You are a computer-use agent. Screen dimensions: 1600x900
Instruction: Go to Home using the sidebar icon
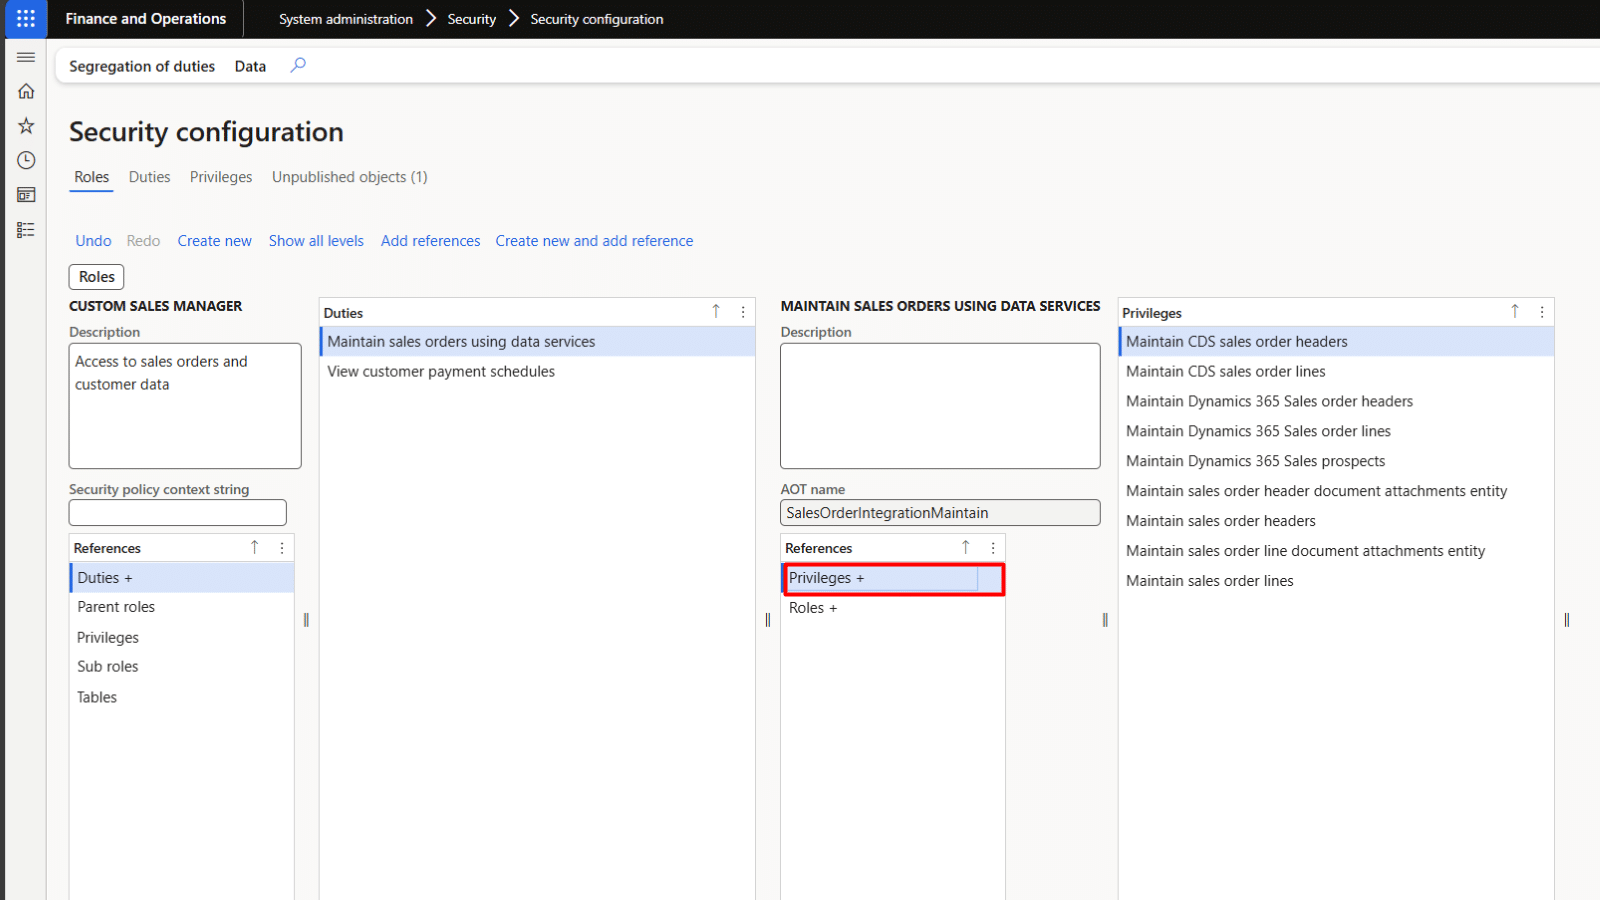point(26,91)
